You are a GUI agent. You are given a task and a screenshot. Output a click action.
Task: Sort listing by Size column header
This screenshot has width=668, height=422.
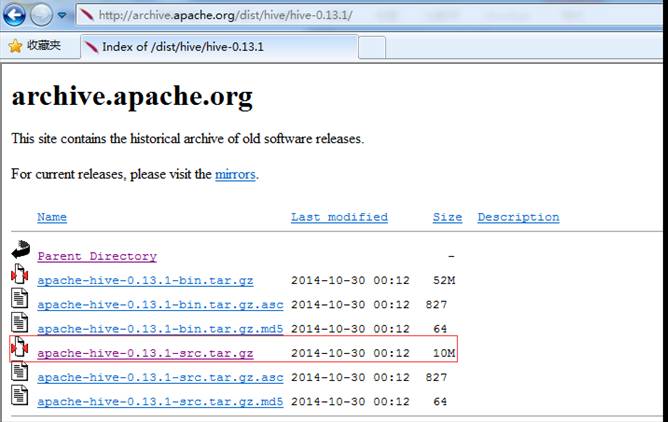447,217
